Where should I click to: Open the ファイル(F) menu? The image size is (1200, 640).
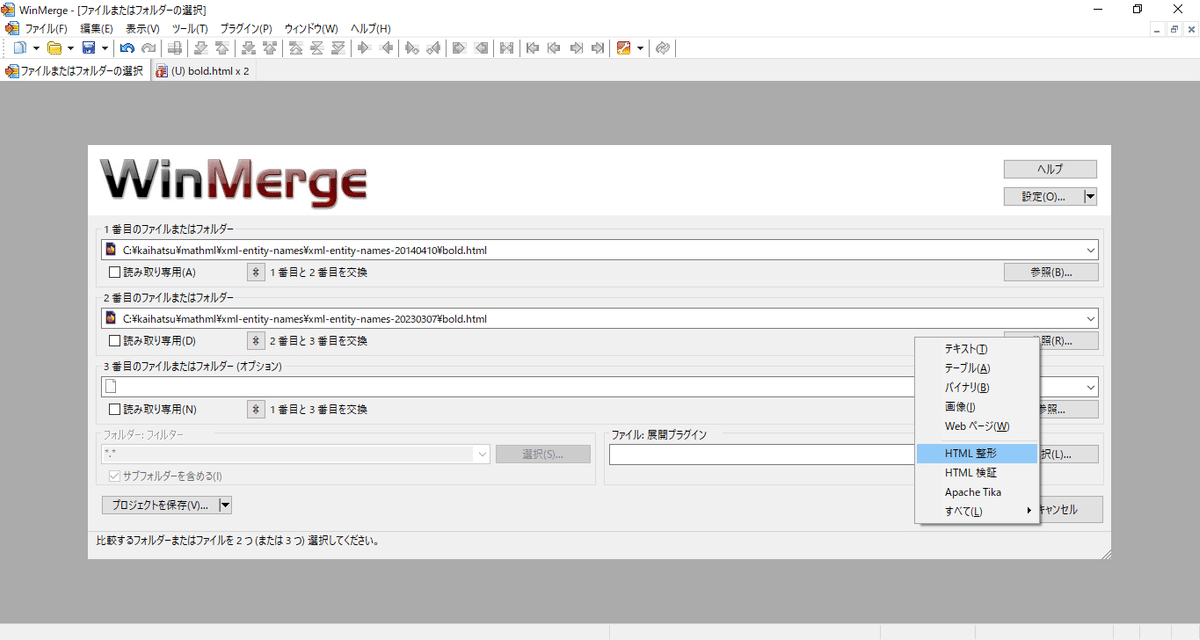tap(45, 28)
